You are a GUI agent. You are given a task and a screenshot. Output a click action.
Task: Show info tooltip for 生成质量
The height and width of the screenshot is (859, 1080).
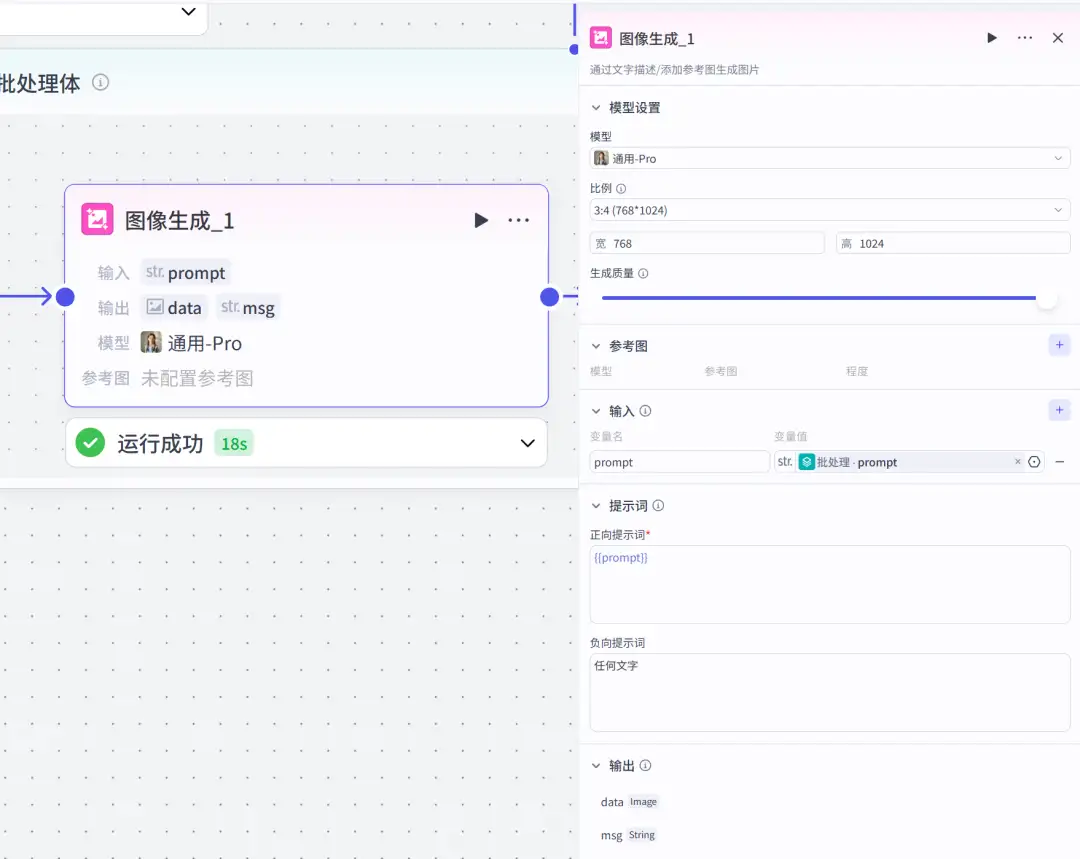(x=643, y=273)
